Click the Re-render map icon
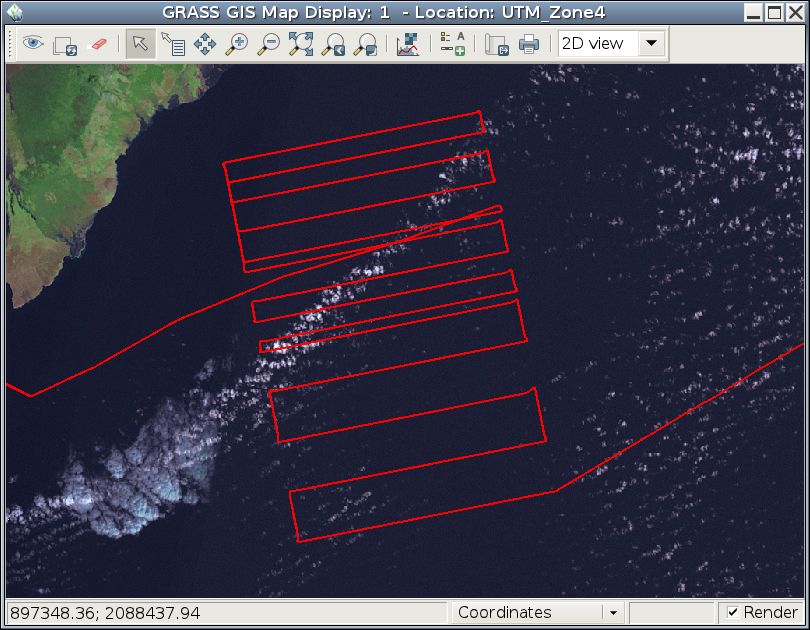810x630 pixels. coord(65,45)
